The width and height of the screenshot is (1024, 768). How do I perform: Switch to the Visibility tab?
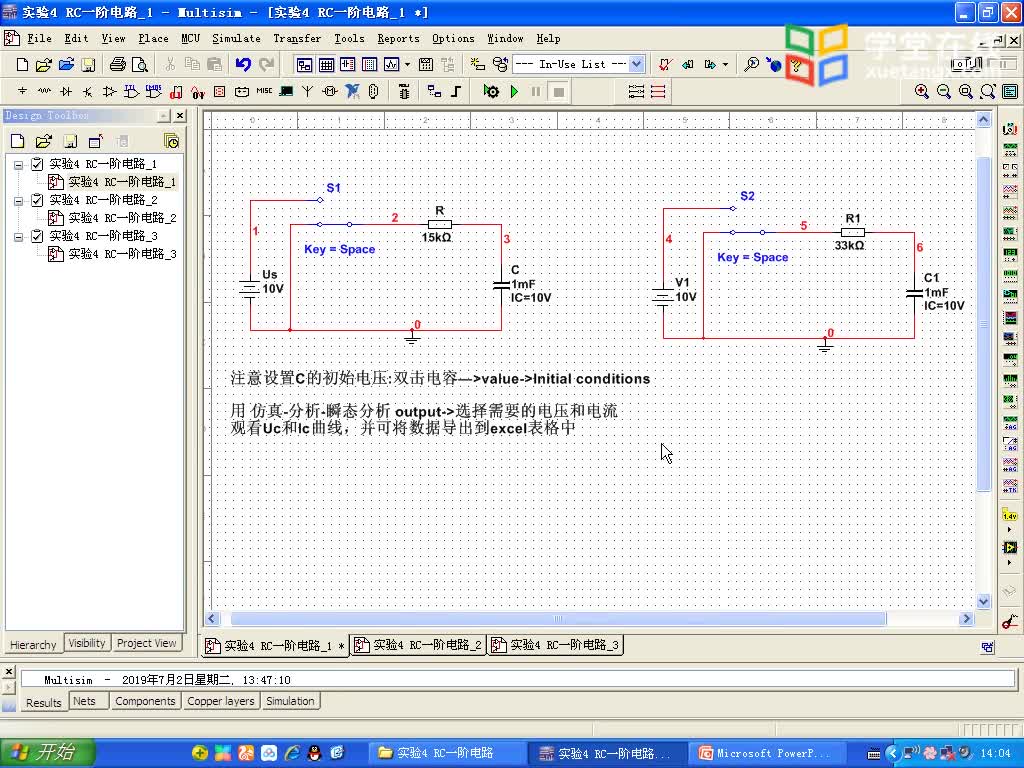(x=87, y=643)
